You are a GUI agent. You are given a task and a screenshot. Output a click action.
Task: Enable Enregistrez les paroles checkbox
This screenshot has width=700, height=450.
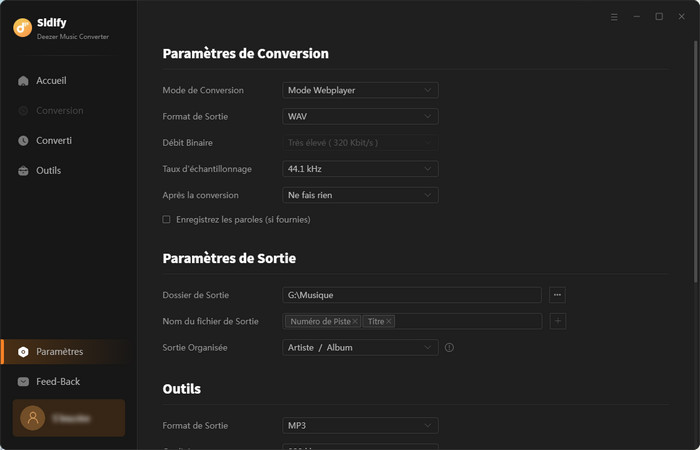(x=167, y=220)
